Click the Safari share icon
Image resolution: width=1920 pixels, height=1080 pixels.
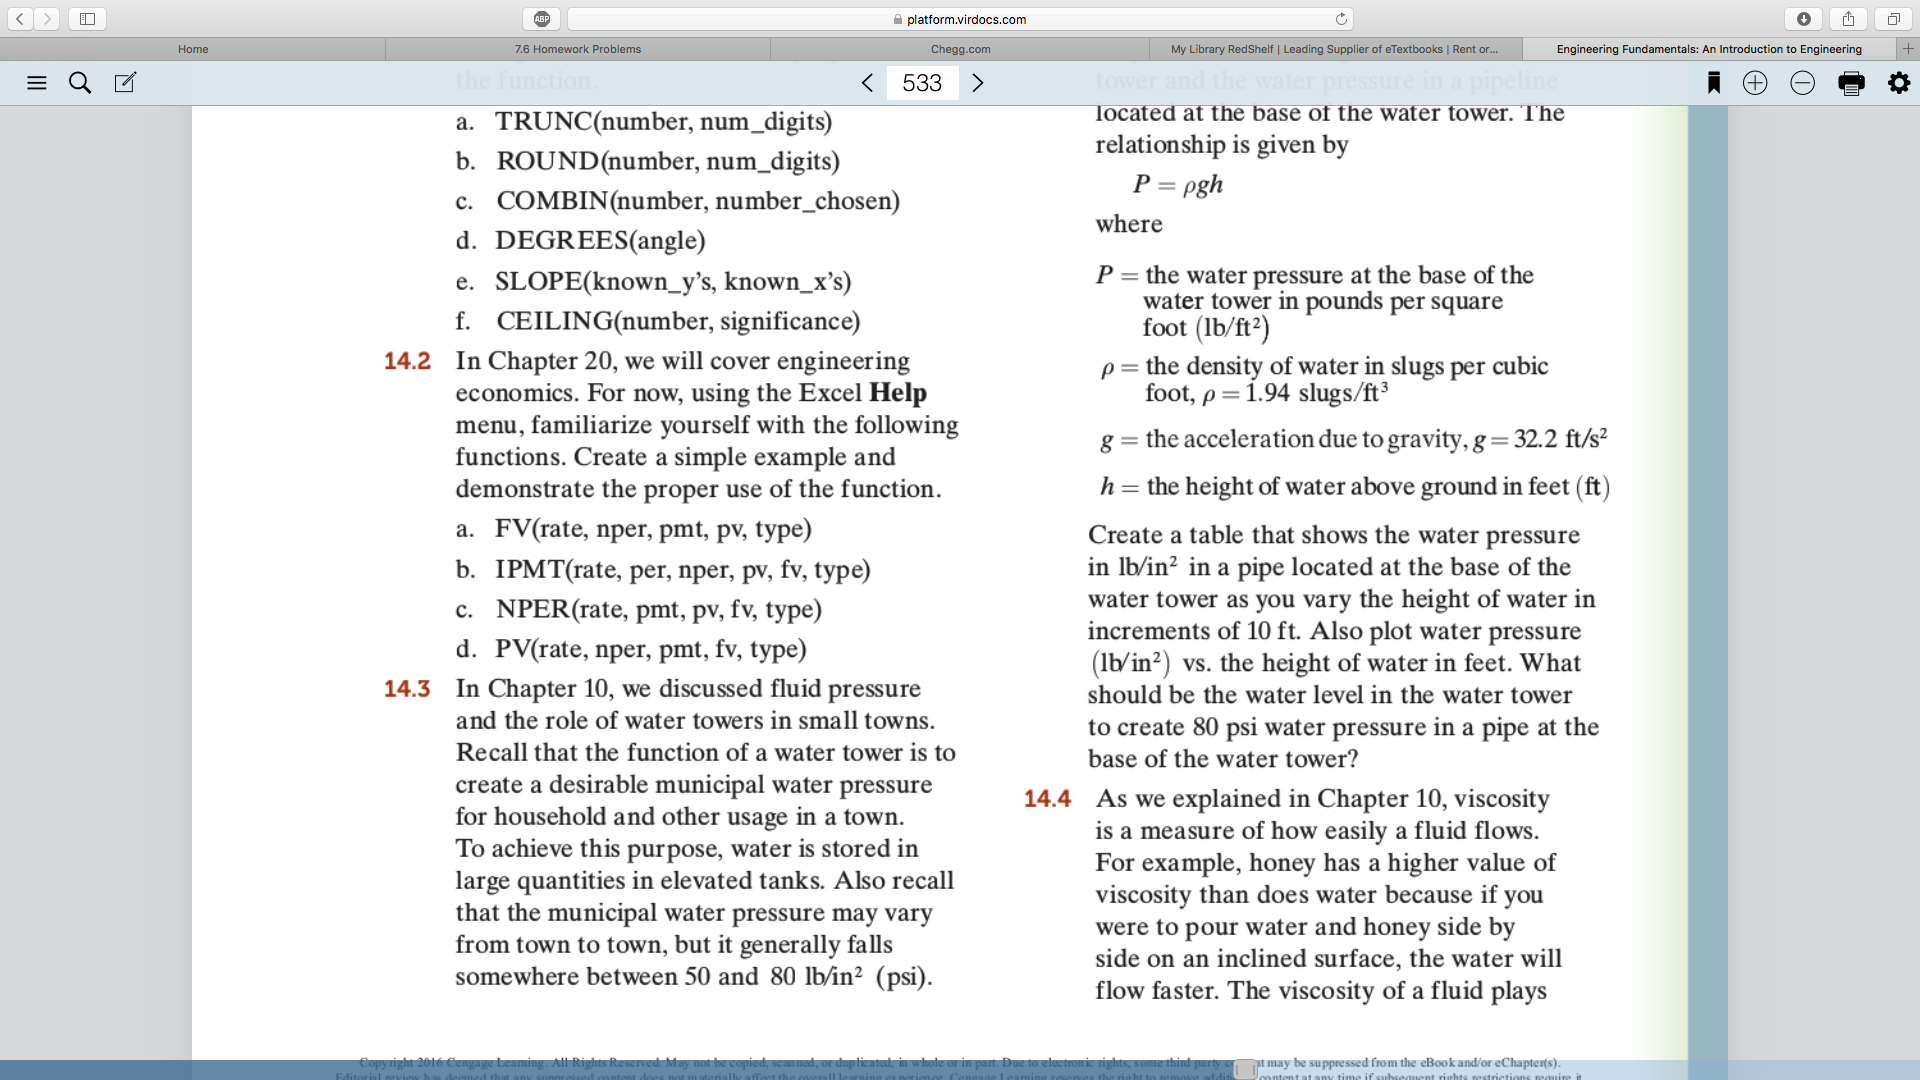pos(1848,19)
